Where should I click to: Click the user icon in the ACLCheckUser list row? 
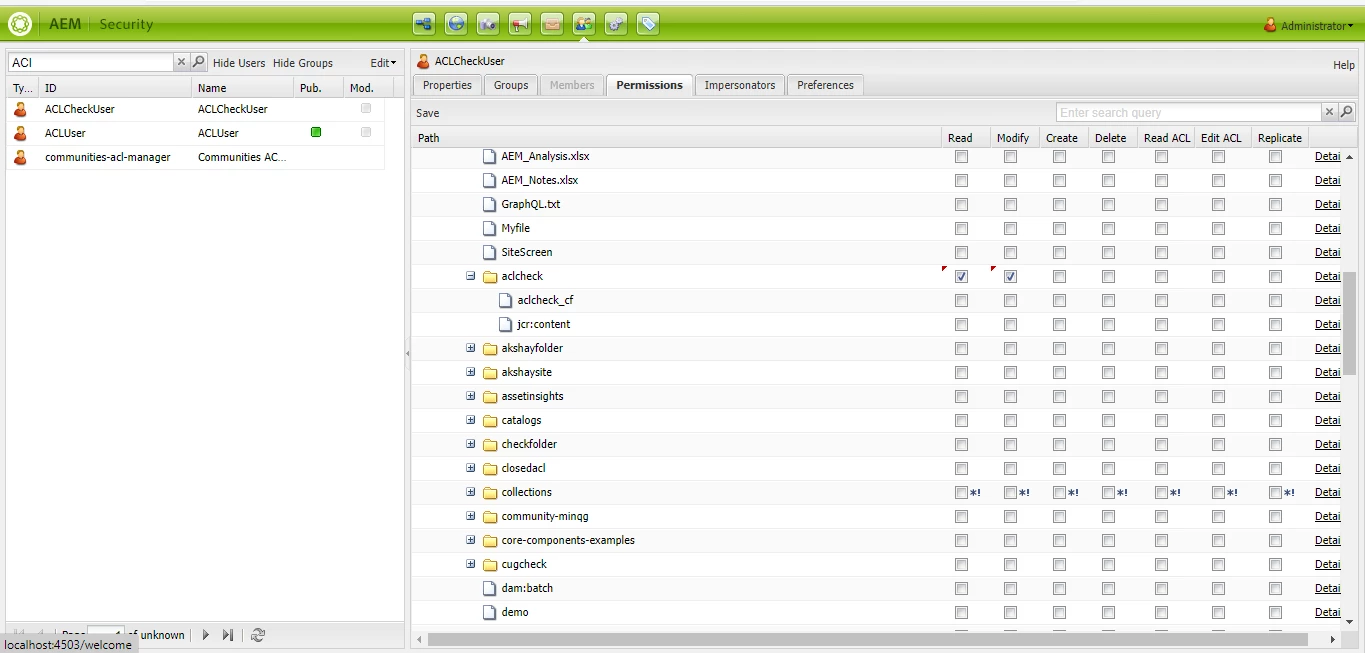tap(20, 109)
